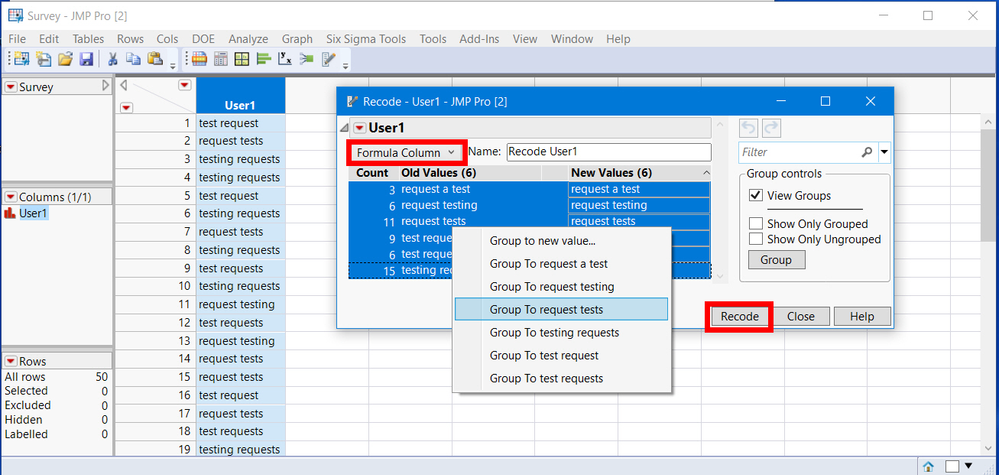Click the Survey panel gray collapse arrow
Viewport: 999px width, 475px height.
[x=106, y=86]
